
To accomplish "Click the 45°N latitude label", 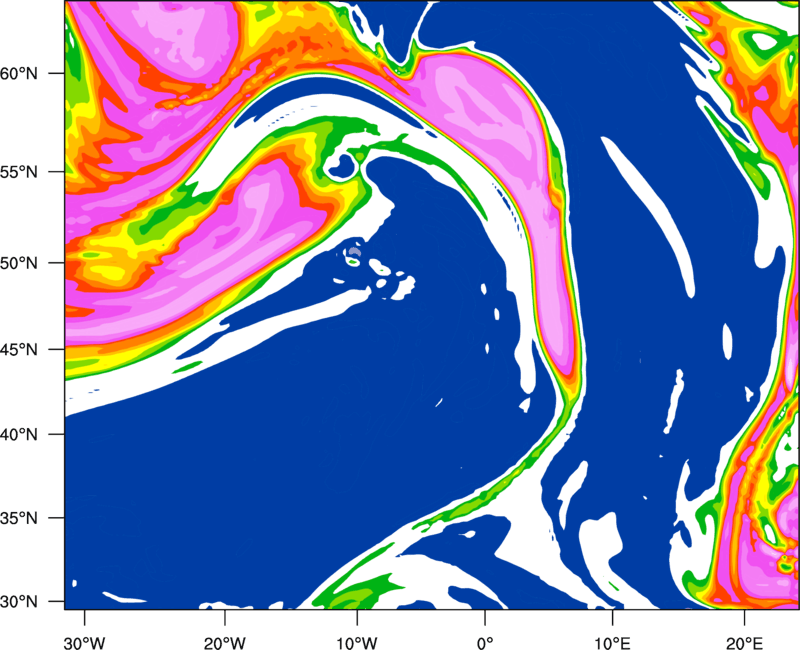I will [x=19, y=350].
